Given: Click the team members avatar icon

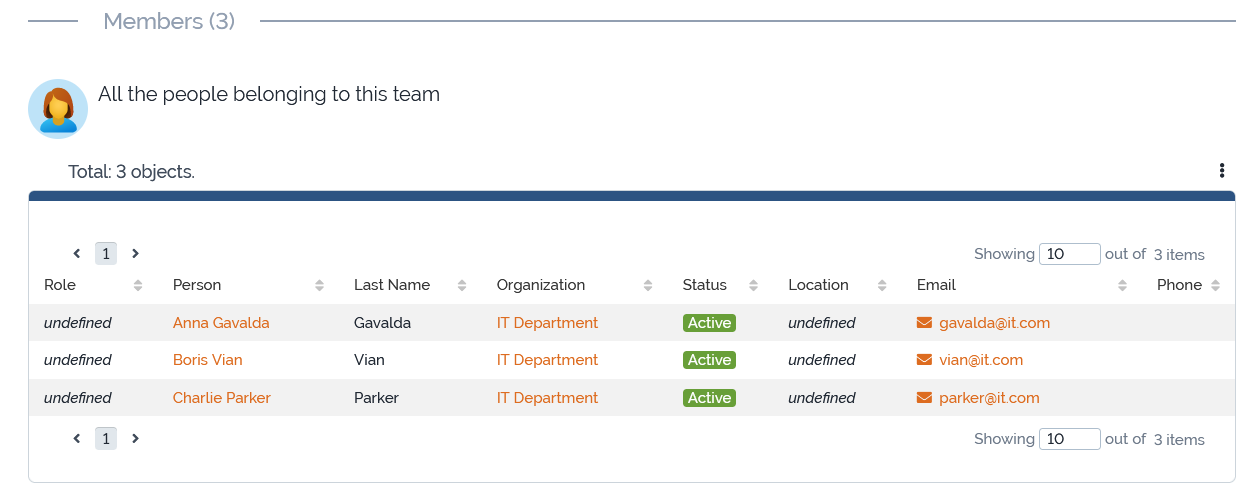Looking at the screenshot, I should (58, 108).
